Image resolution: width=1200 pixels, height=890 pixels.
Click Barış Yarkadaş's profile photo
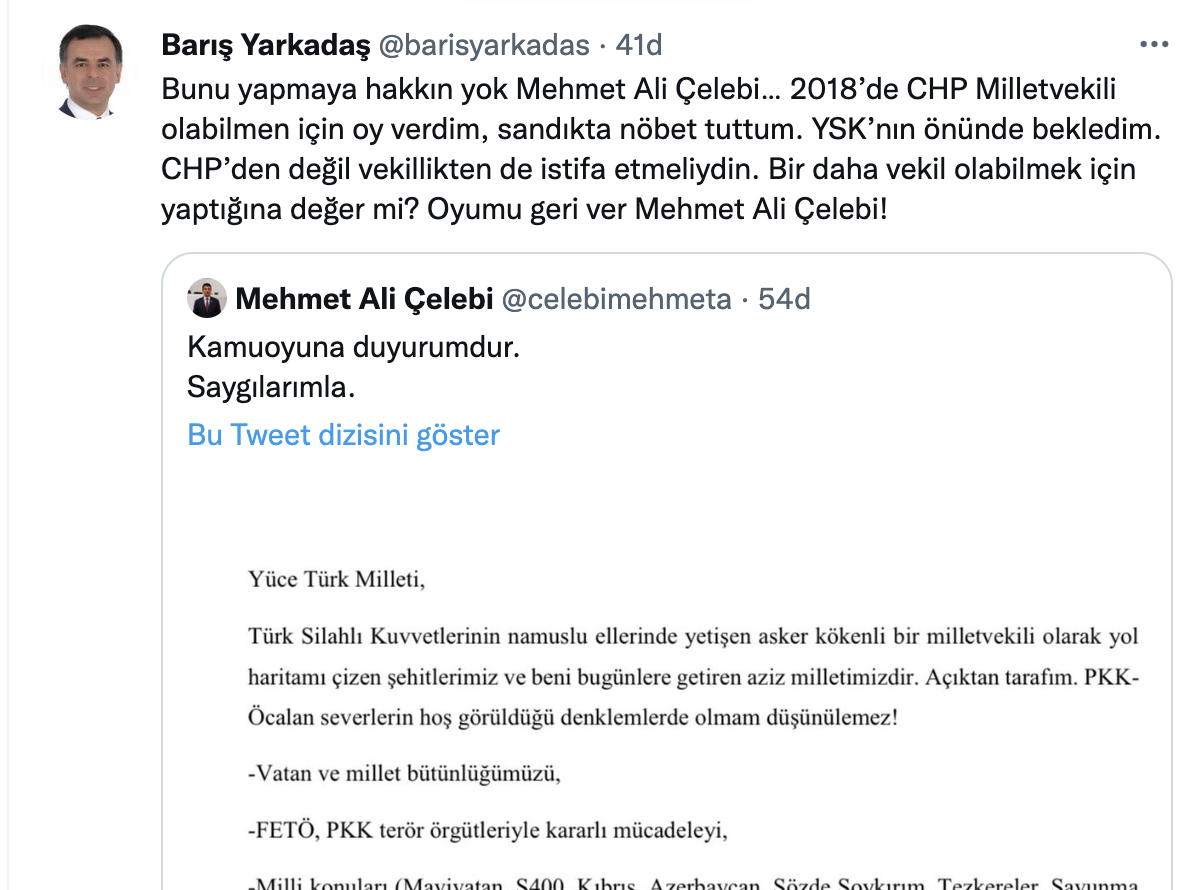coord(89,71)
